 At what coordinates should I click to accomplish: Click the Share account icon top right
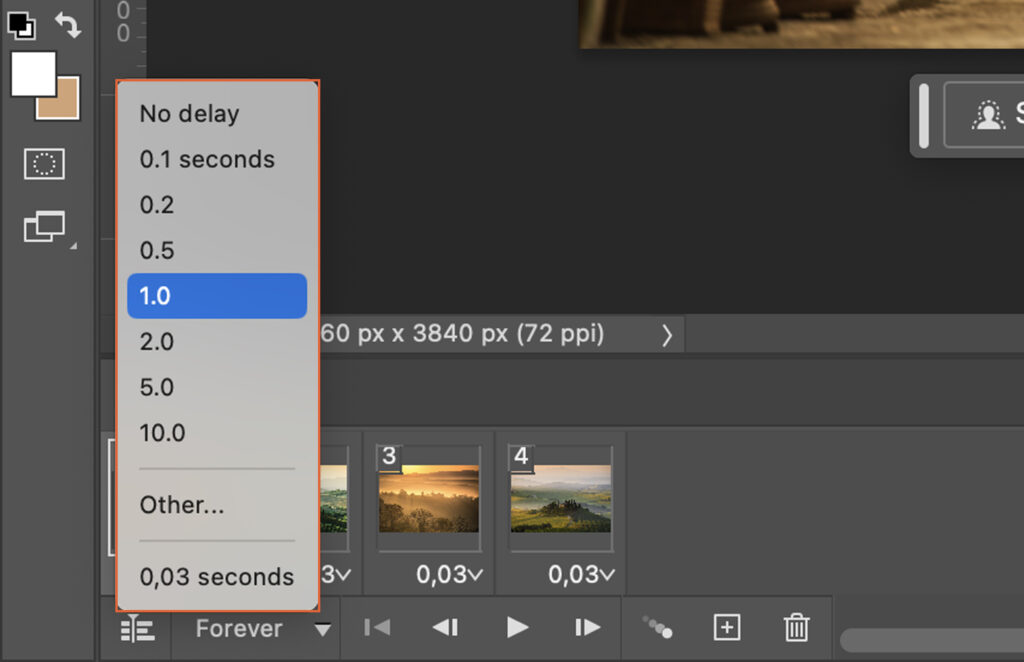989,115
